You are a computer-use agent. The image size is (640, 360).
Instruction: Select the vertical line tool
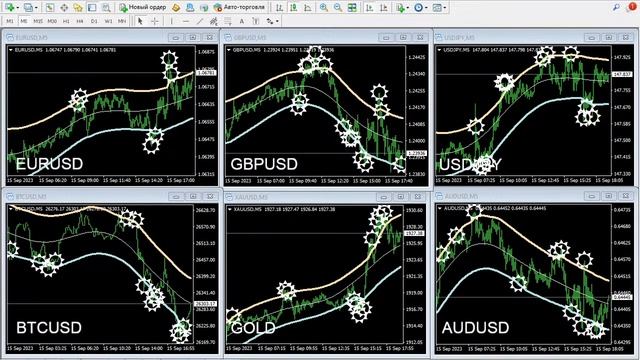click(x=172, y=21)
